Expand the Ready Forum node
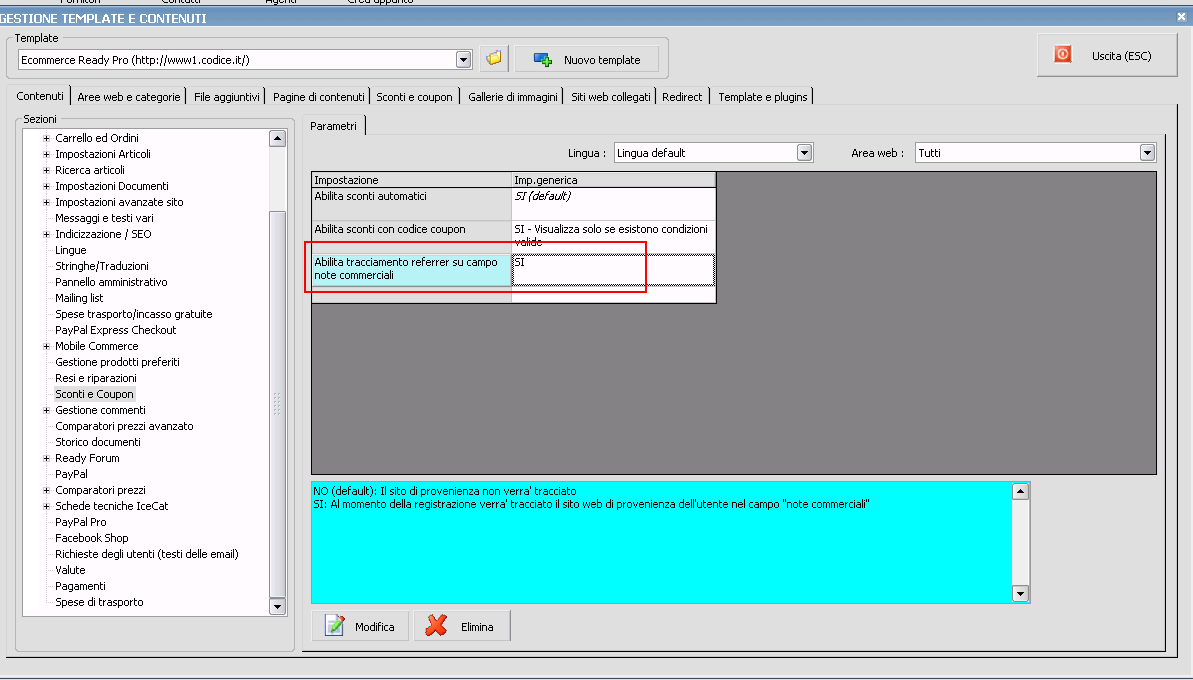Image resolution: width=1193 pixels, height=680 pixels. pyautogui.click(x=46, y=459)
